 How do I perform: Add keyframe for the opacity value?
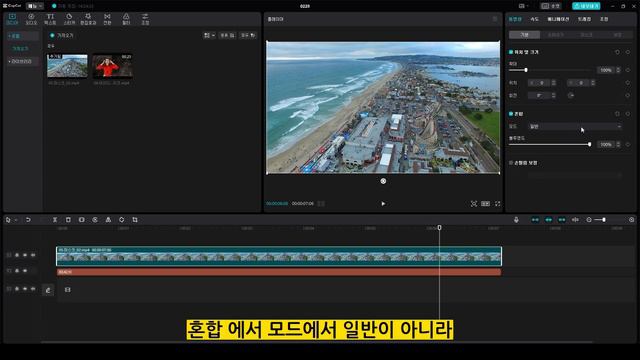click(628, 144)
